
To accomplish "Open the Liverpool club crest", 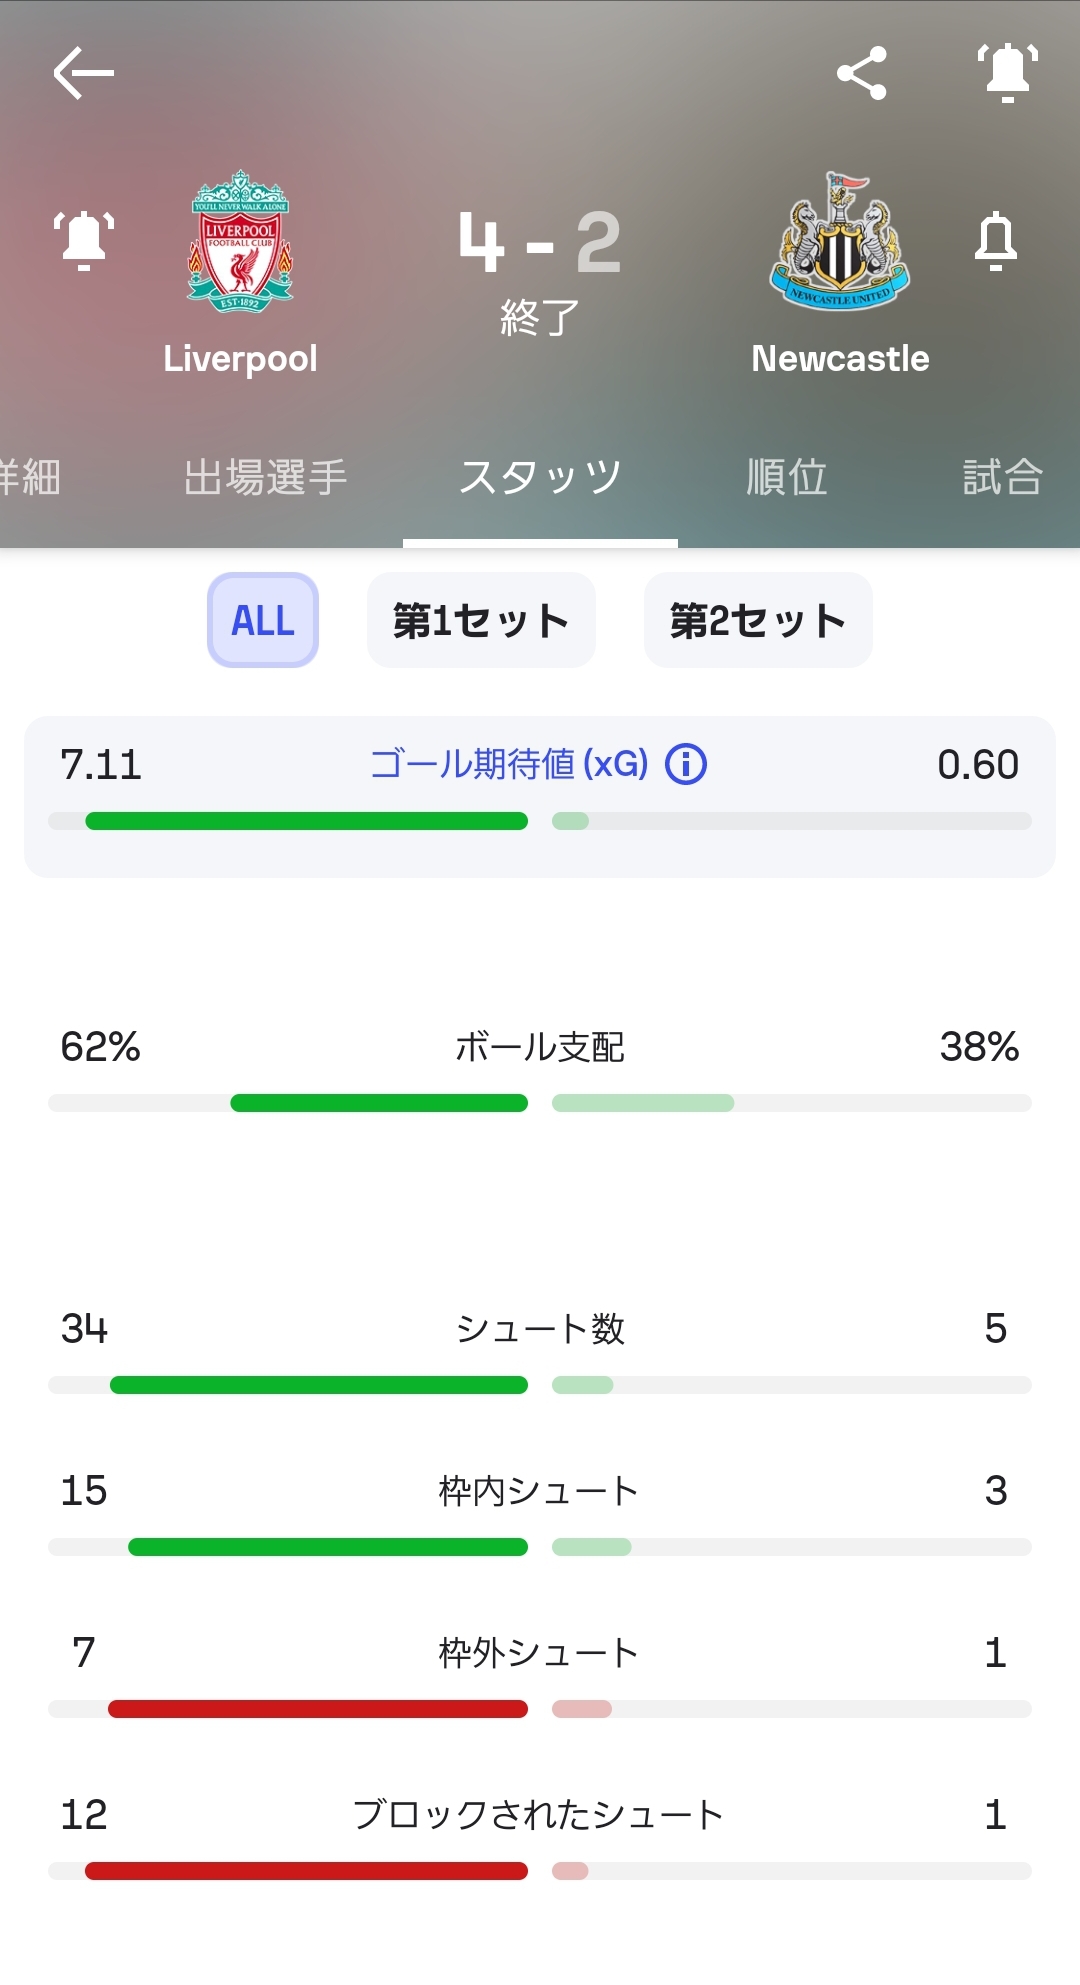I will tap(240, 241).
